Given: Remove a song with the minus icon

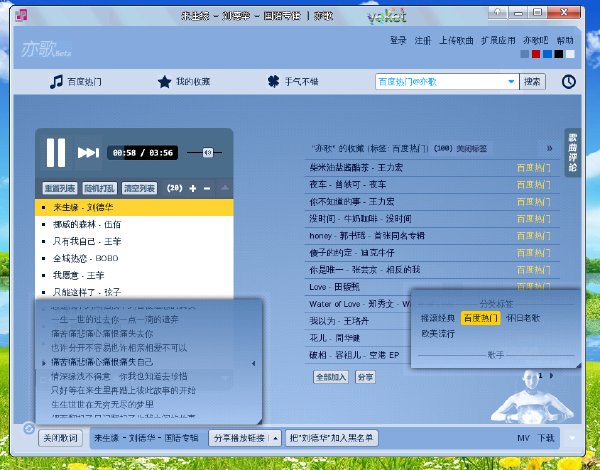Looking at the screenshot, I should (207, 188).
